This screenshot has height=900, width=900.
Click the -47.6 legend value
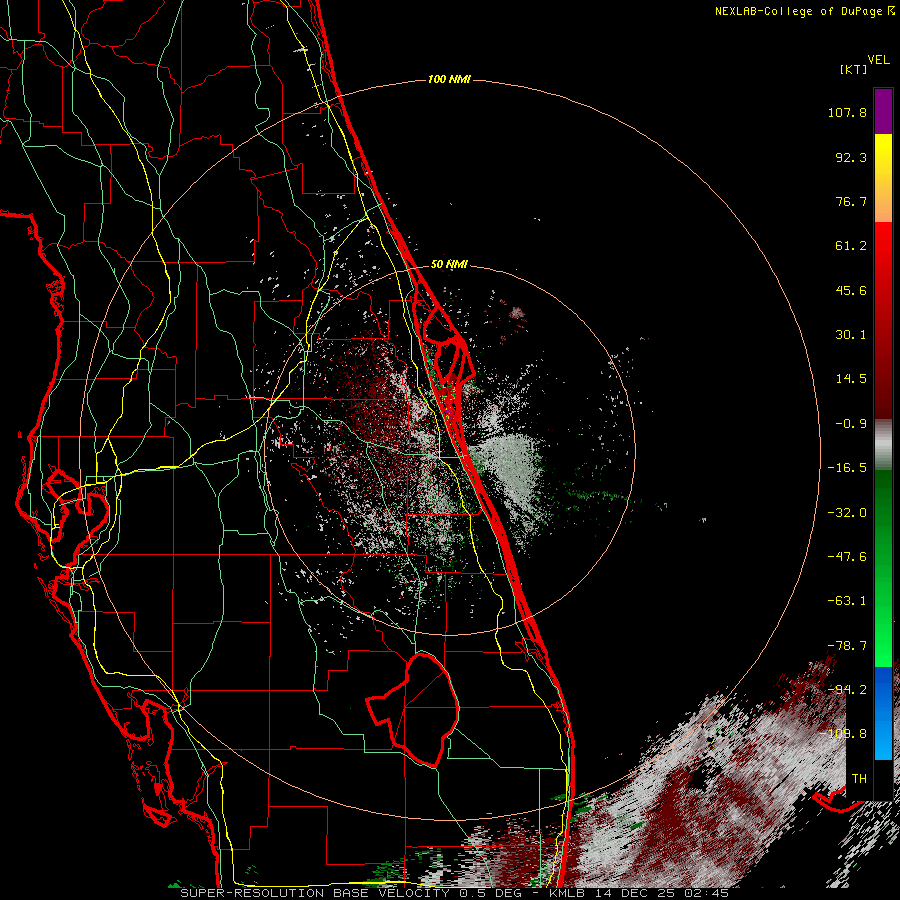coord(847,557)
